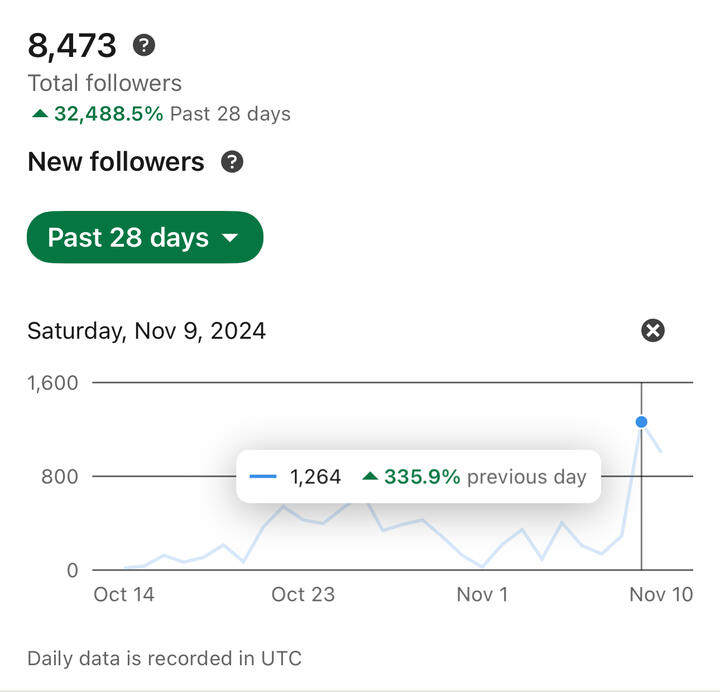Click the Oct 14 axis label
This screenshot has width=720, height=692.
coord(124,595)
